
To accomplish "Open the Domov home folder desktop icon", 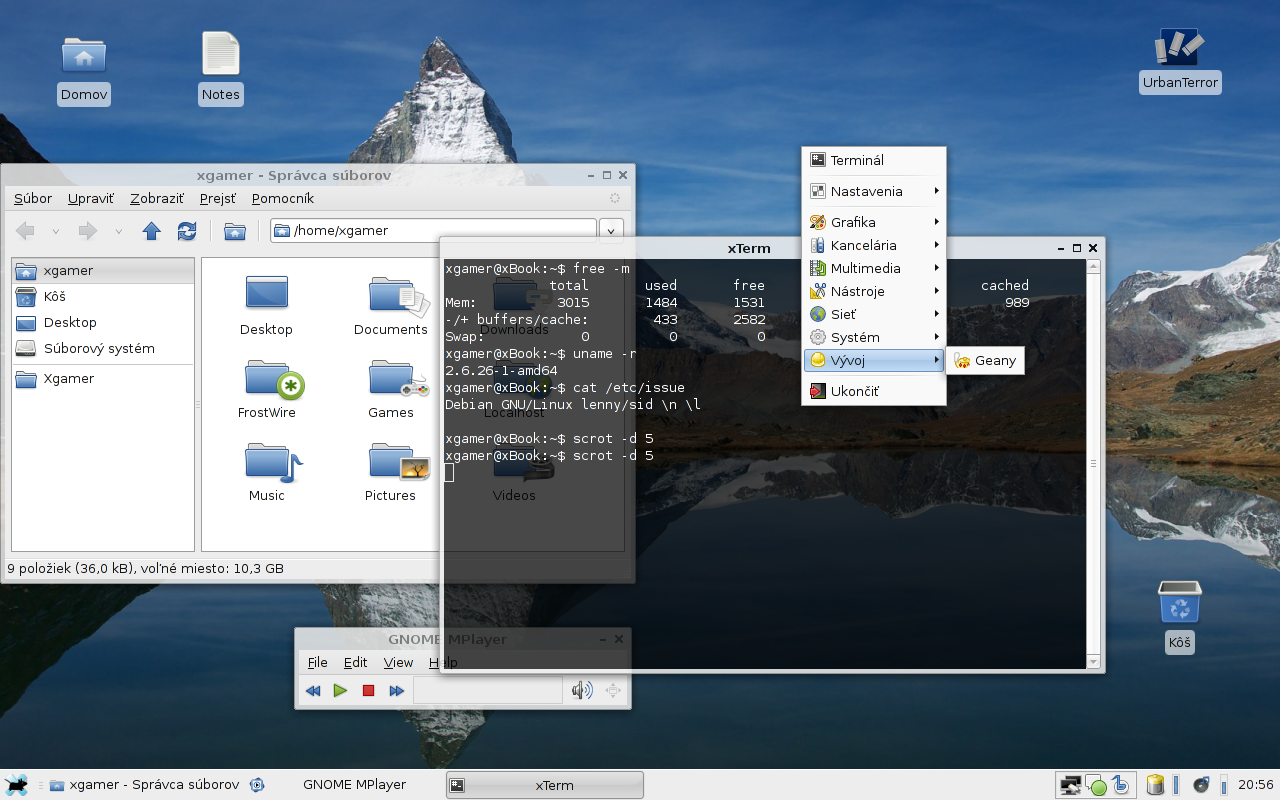I will tap(84, 70).
